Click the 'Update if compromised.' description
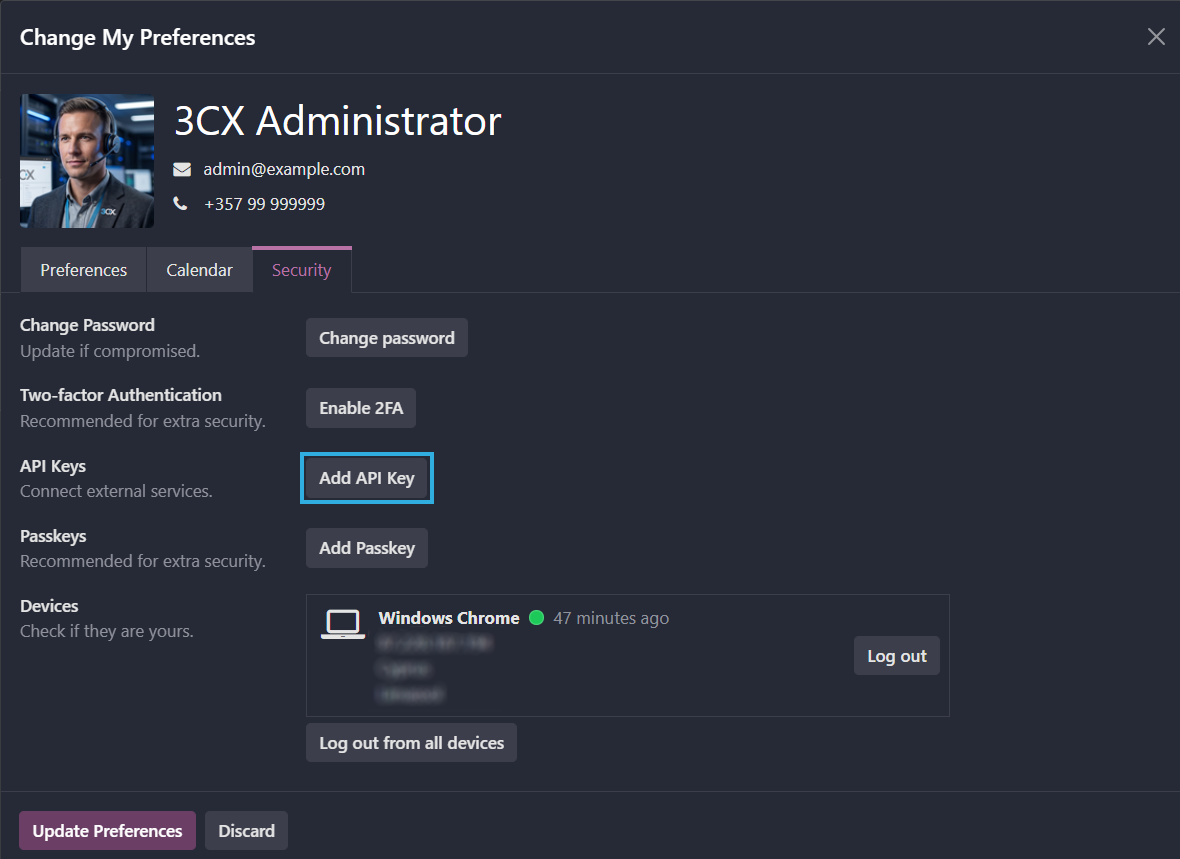 pyautogui.click(x=110, y=351)
